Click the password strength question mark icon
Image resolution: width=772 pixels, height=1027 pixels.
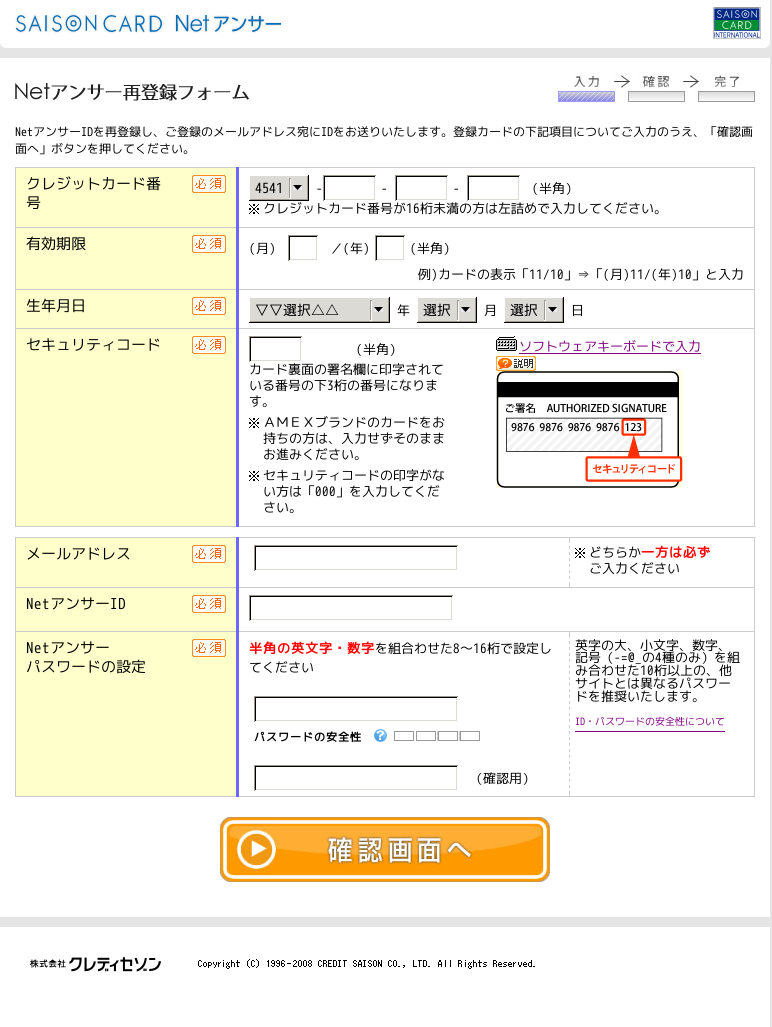click(x=380, y=736)
